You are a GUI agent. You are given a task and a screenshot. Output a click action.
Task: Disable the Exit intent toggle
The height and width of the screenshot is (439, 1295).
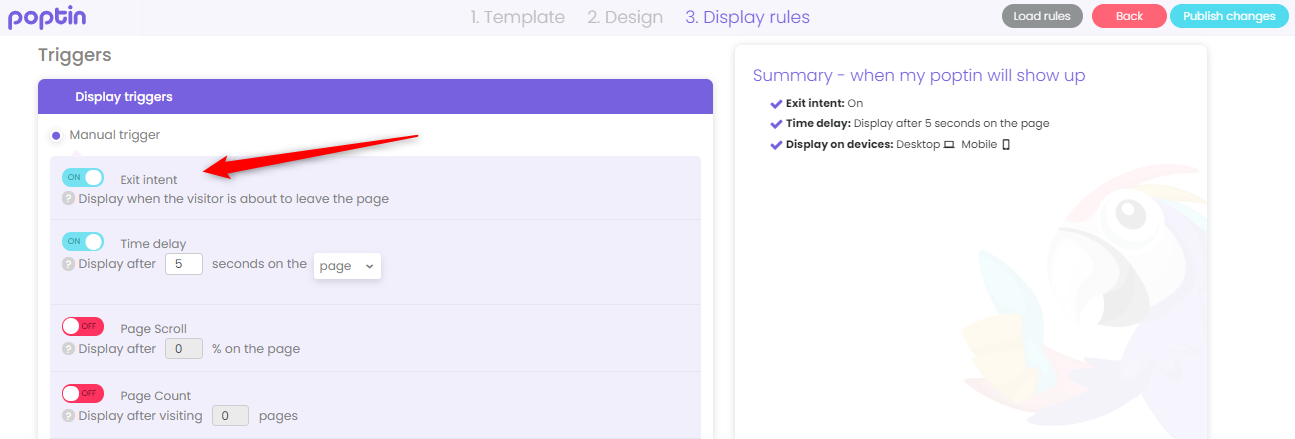(83, 178)
